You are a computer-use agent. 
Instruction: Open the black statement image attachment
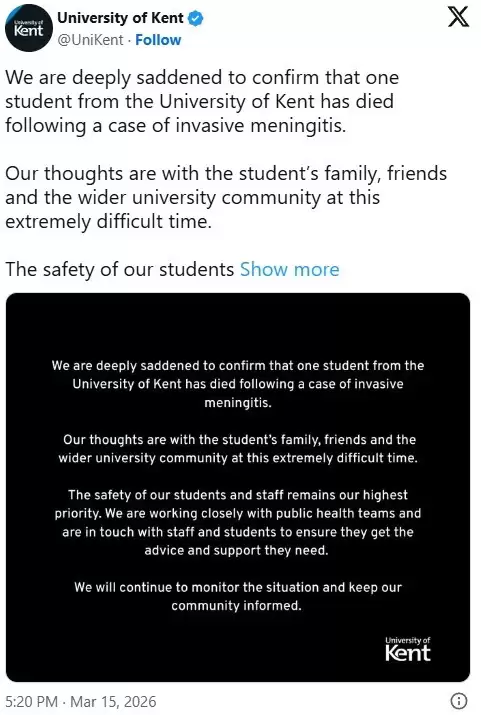(238, 487)
